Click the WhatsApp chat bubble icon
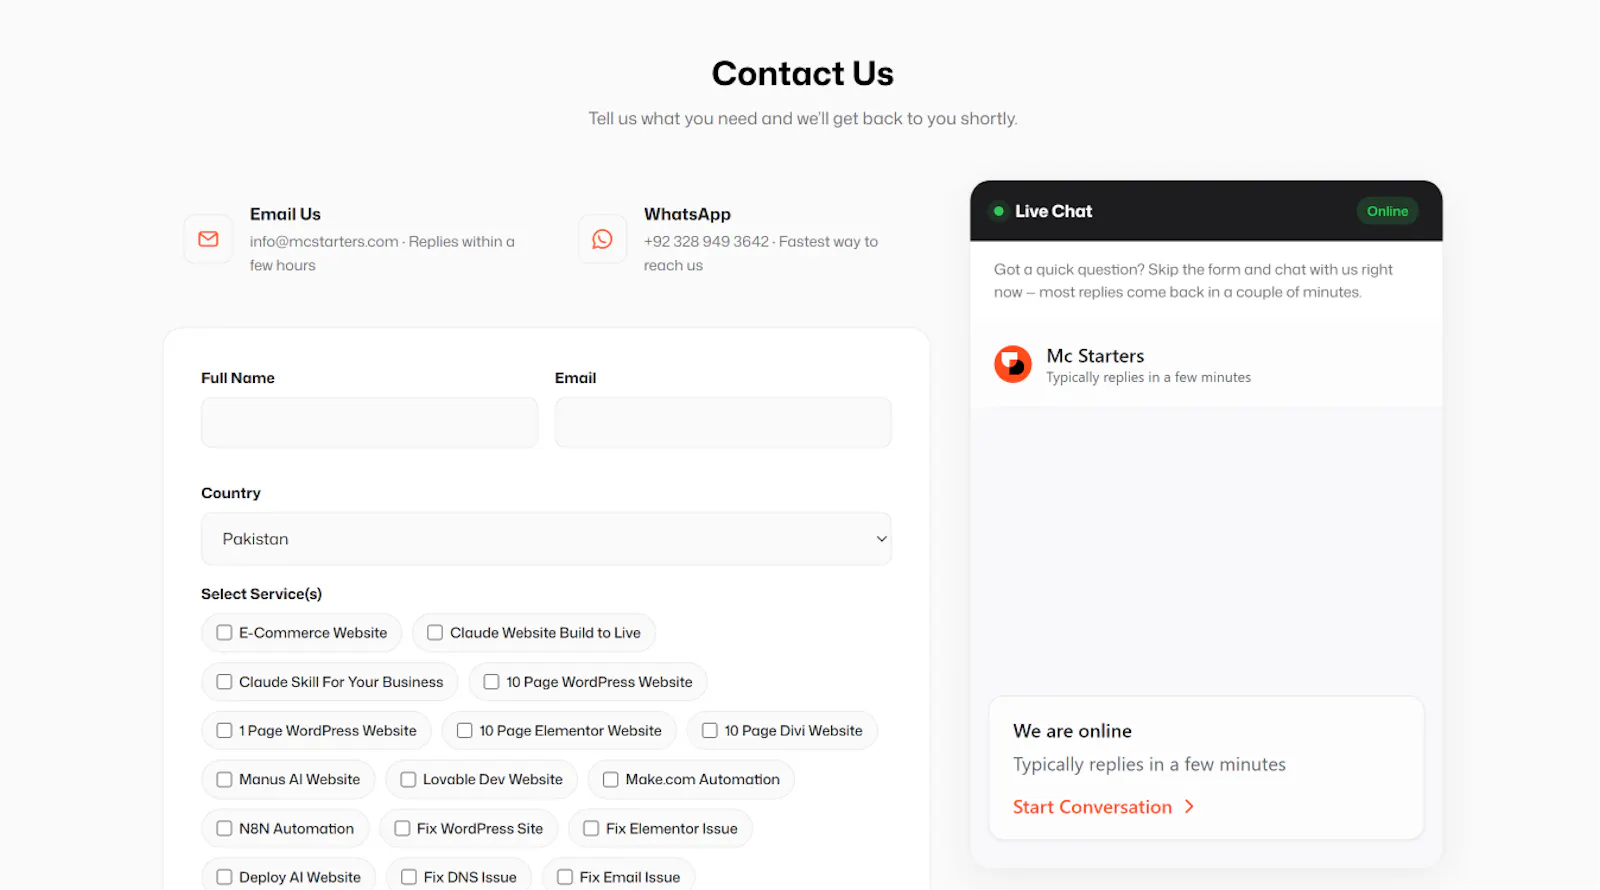 (x=602, y=239)
